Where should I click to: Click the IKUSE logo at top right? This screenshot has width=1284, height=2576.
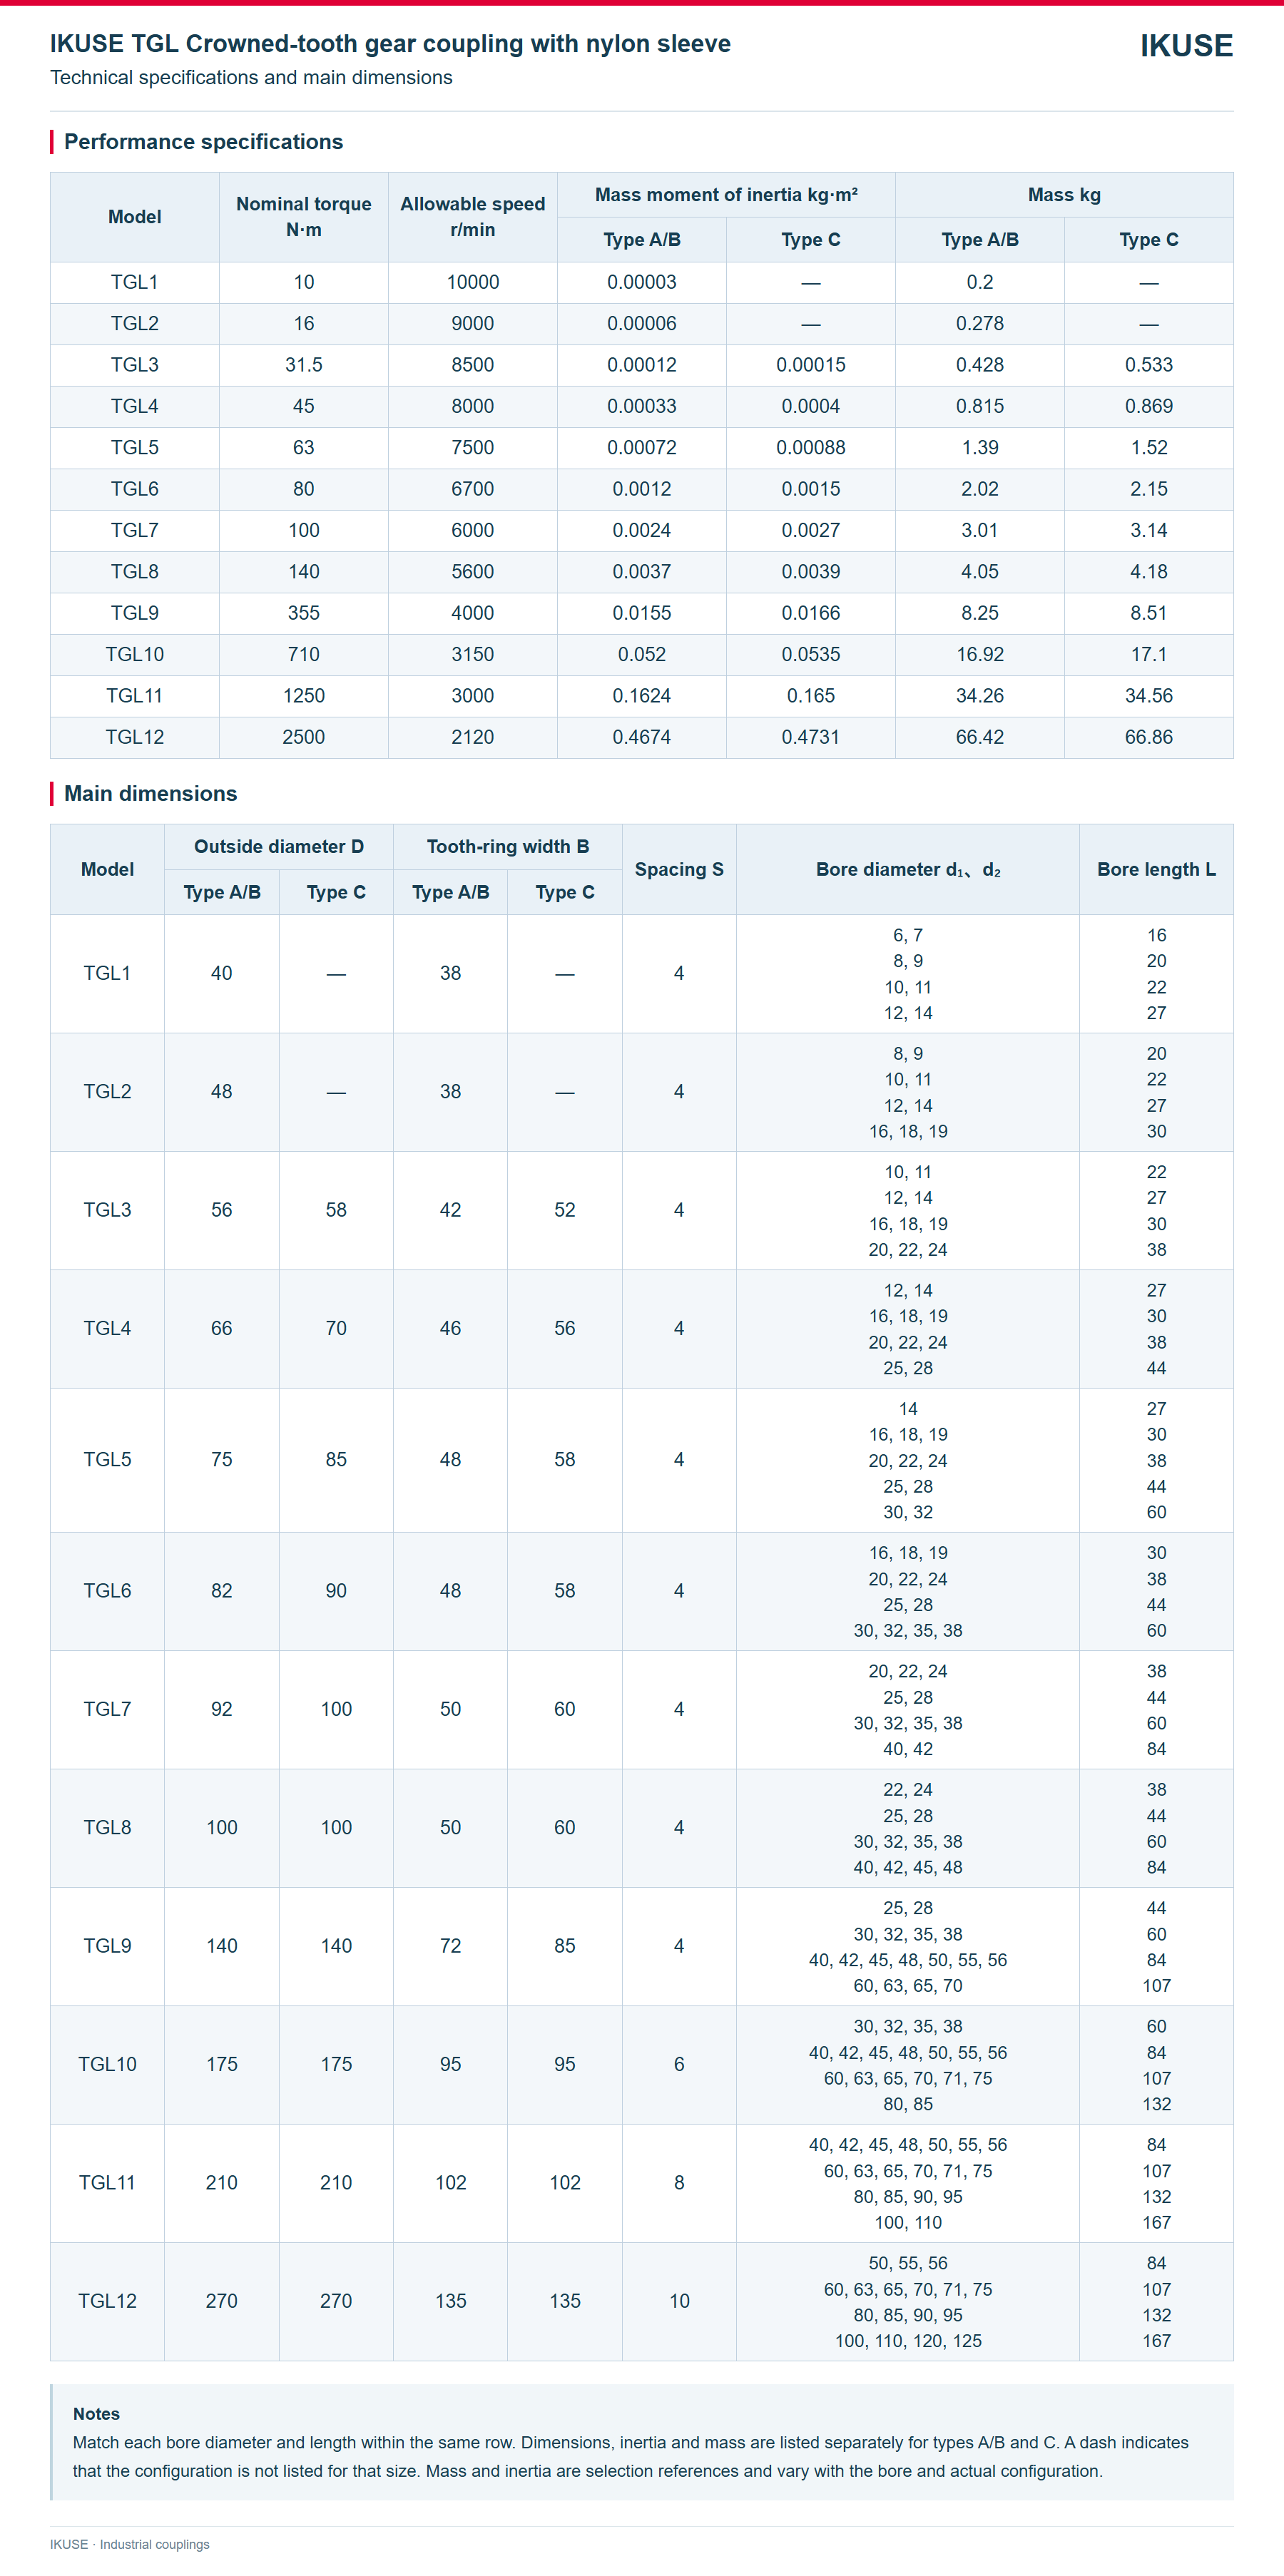point(1186,46)
